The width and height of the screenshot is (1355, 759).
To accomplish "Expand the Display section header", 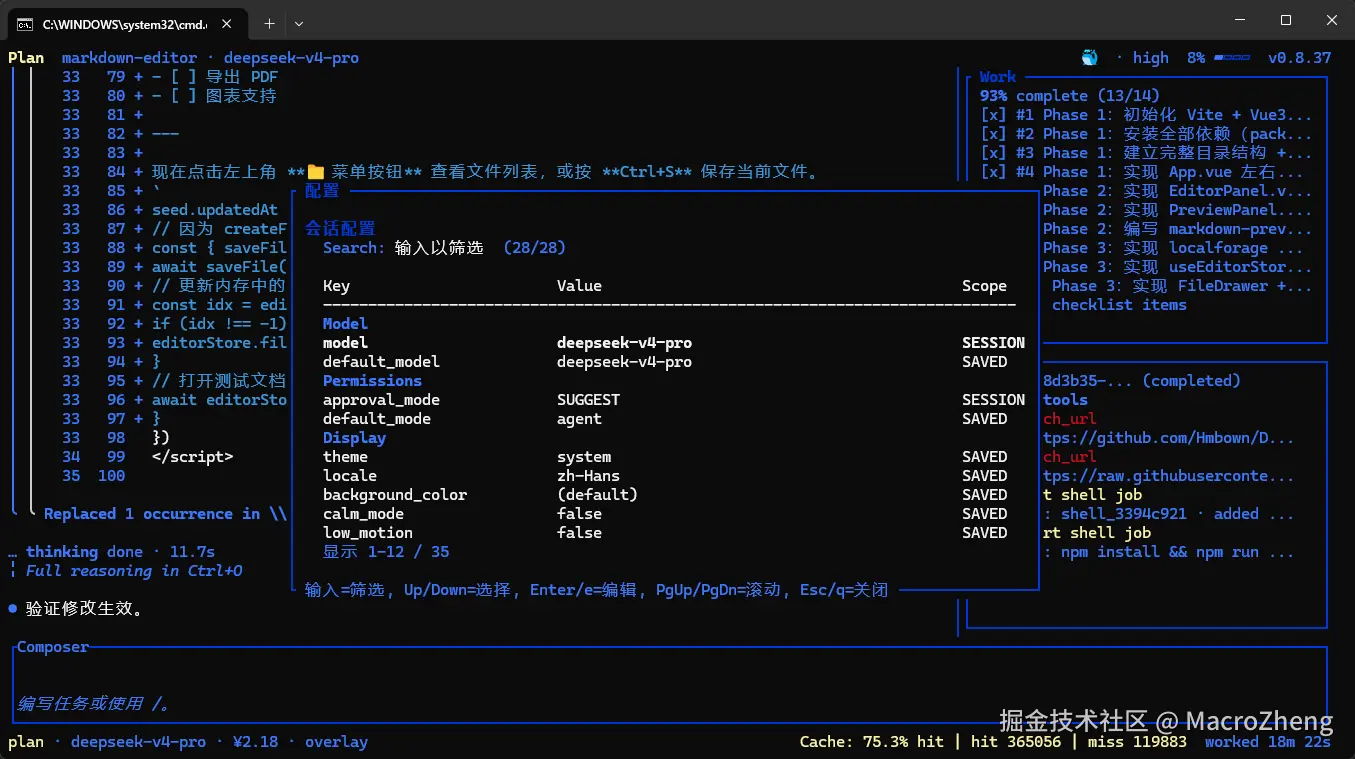I will (354, 438).
